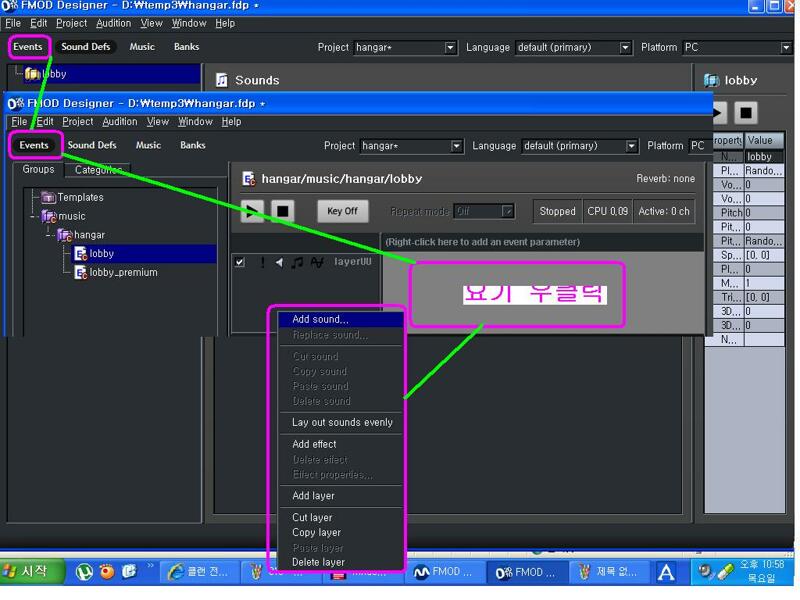Open the Music tab in back window

[x=142, y=47]
